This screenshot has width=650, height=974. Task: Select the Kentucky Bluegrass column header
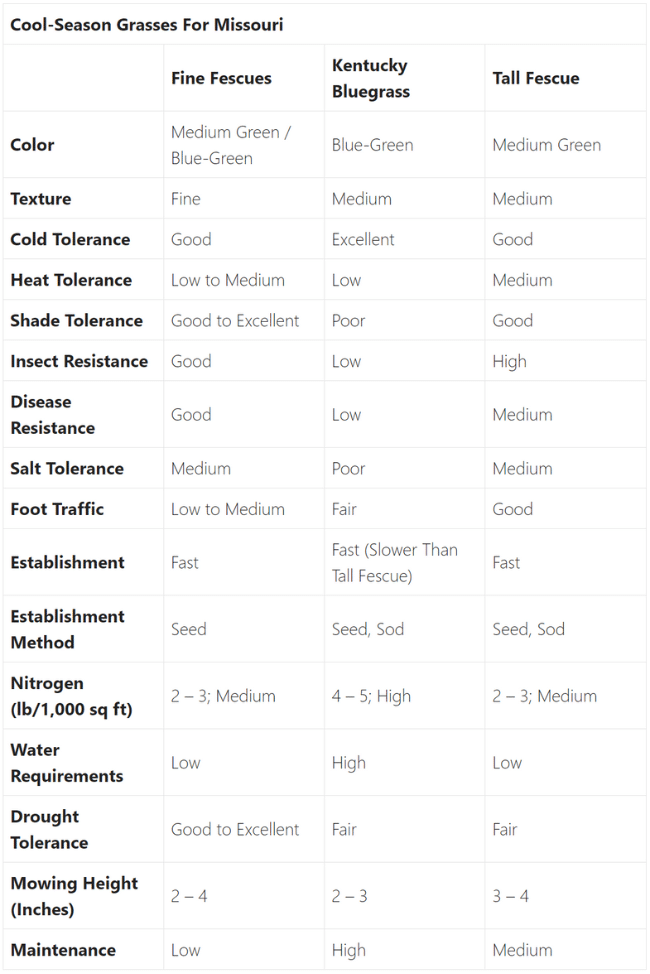click(371, 78)
